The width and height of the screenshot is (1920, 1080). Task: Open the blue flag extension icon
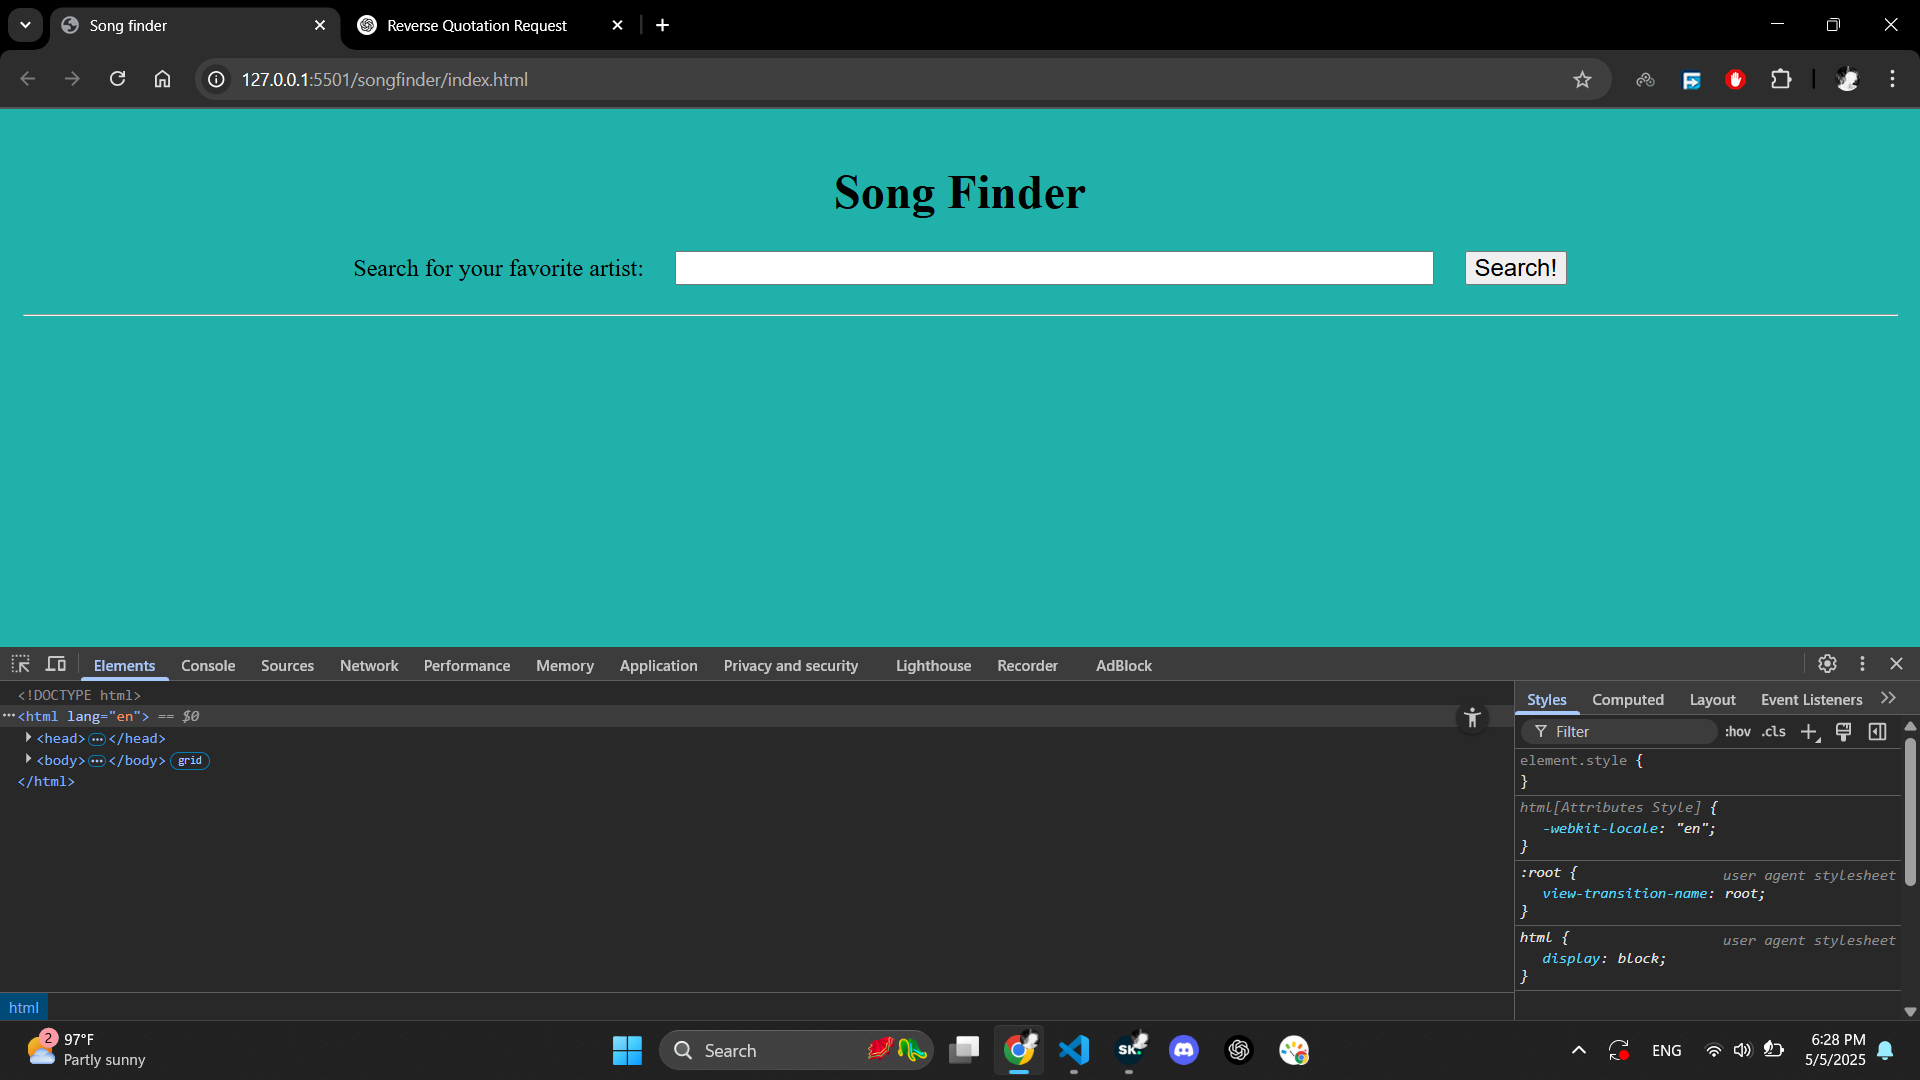click(1691, 80)
